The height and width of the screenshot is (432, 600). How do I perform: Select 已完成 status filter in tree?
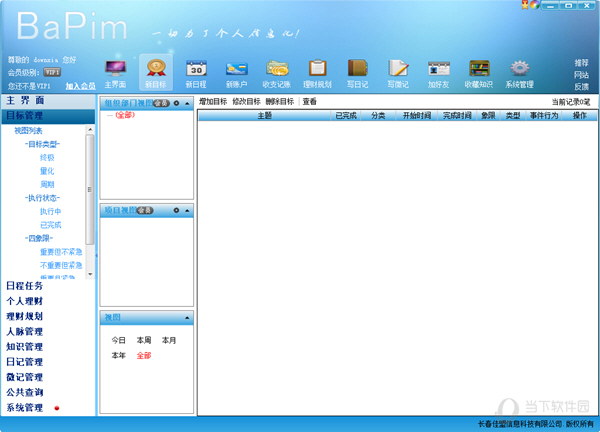tap(51, 225)
